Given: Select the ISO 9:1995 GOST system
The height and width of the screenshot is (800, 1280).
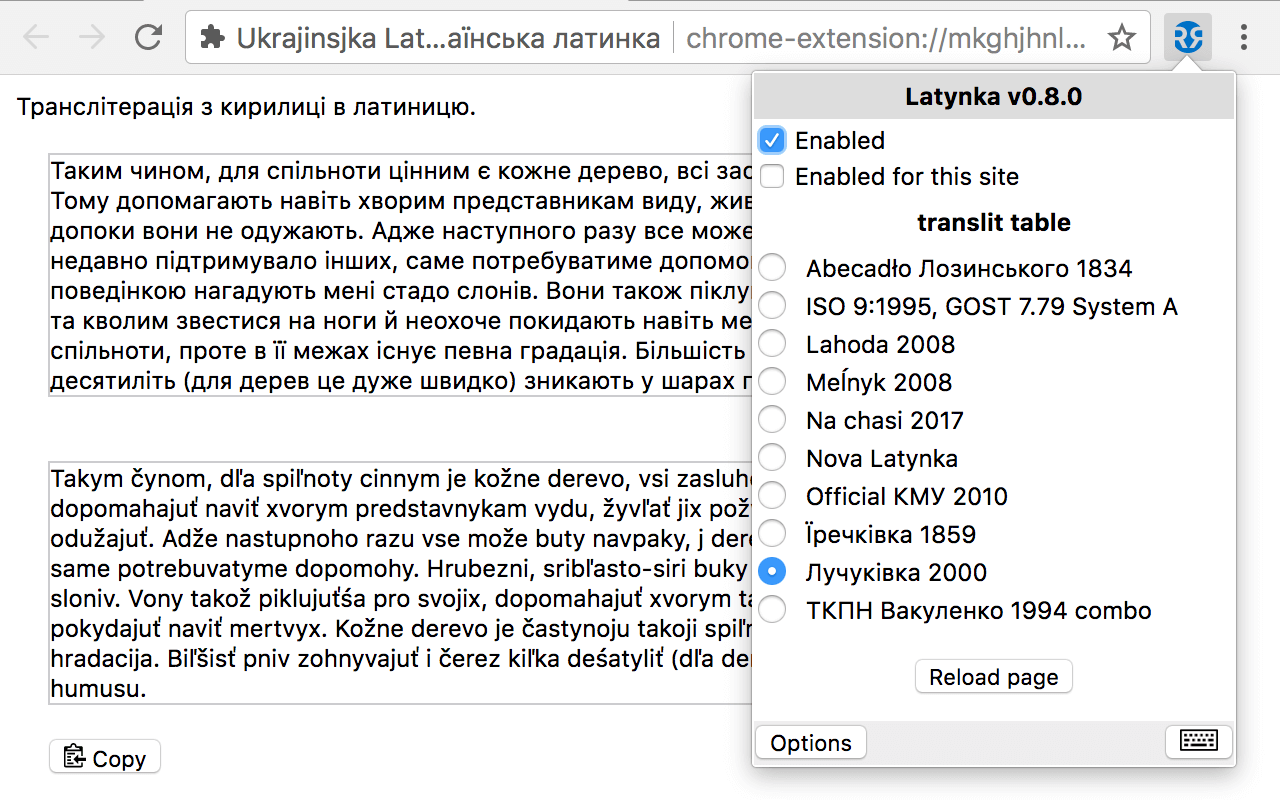Looking at the screenshot, I should tap(771, 305).
